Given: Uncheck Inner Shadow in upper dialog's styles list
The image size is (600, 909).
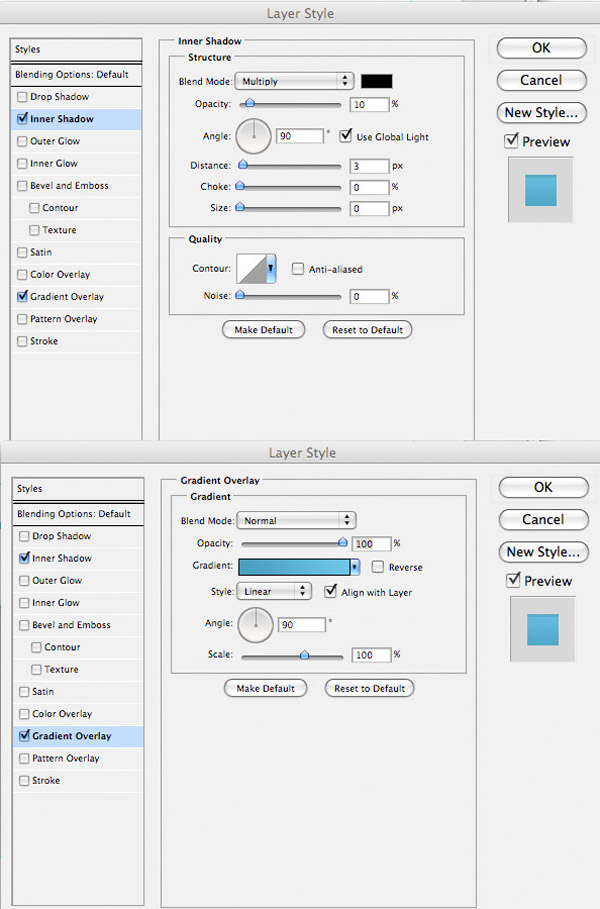Looking at the screenshot, I should (22, 119).
